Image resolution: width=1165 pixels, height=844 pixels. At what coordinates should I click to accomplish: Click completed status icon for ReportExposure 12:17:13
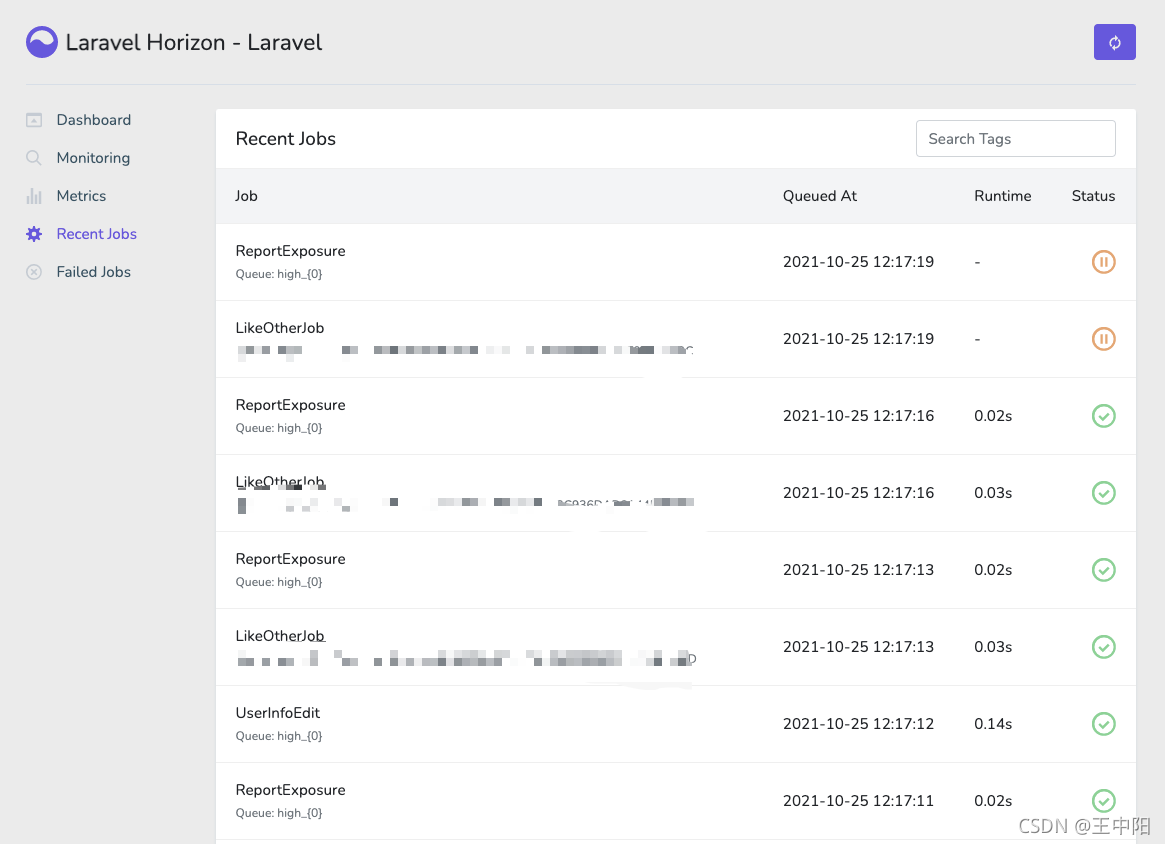point(1103,570)
